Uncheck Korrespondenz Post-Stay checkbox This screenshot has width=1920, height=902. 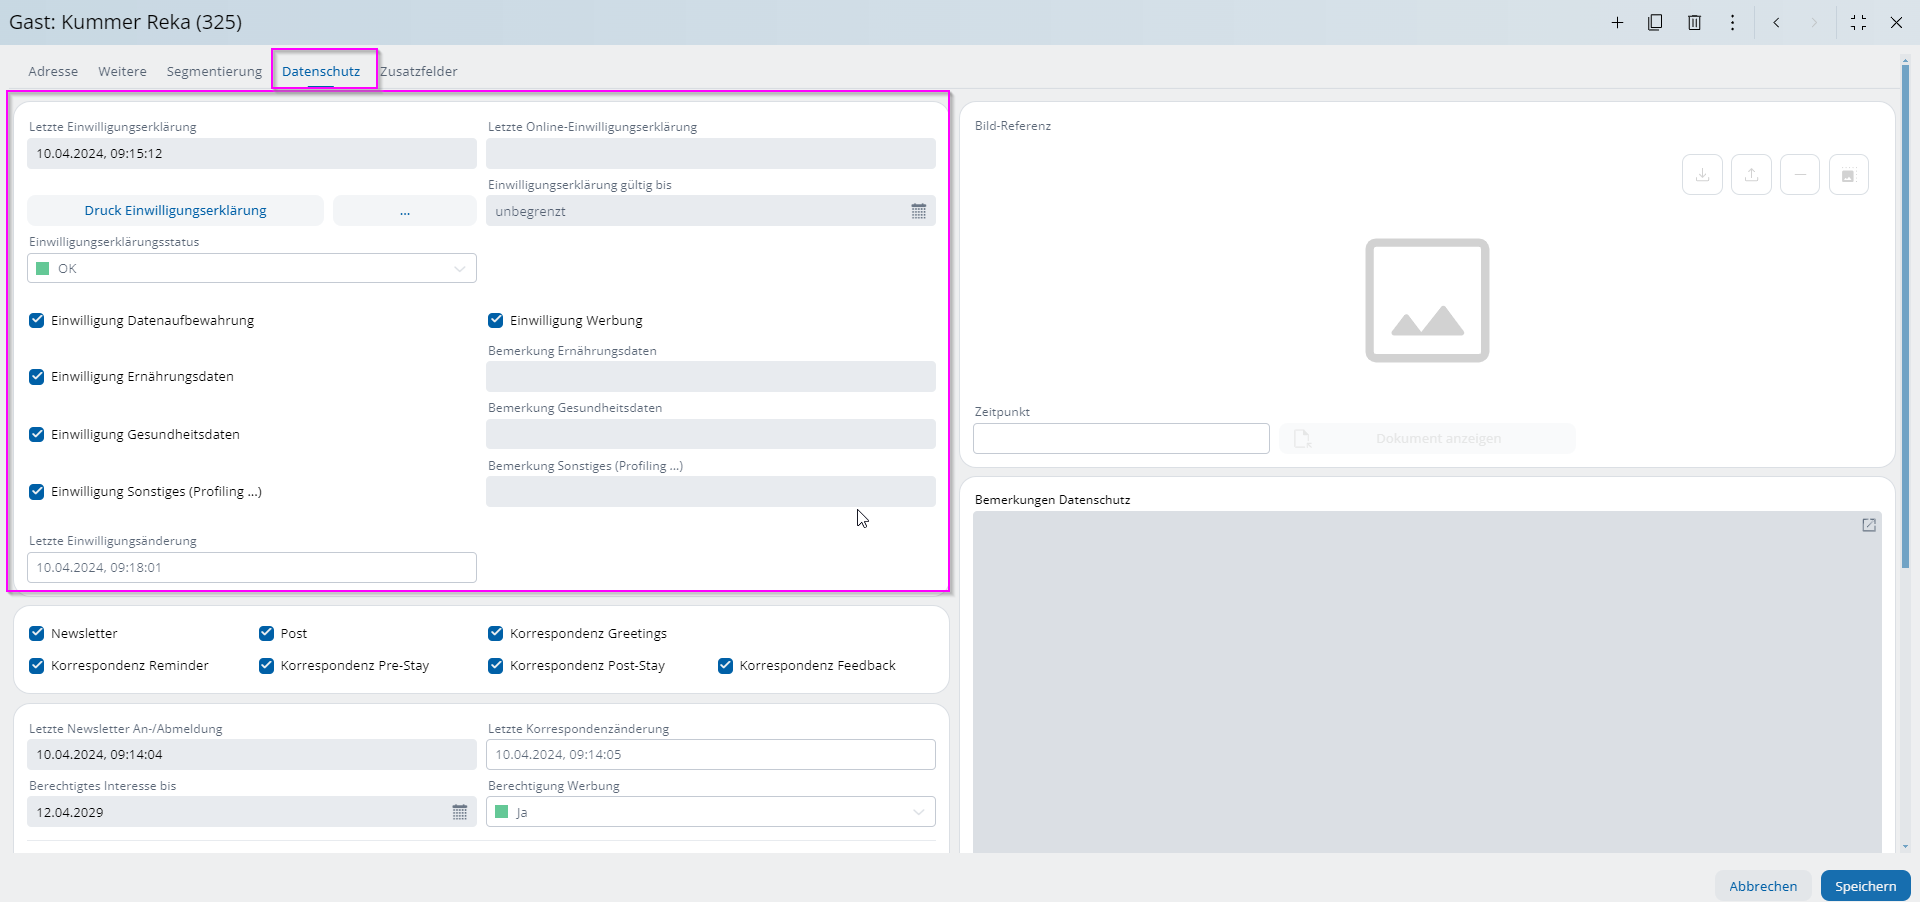496,666
